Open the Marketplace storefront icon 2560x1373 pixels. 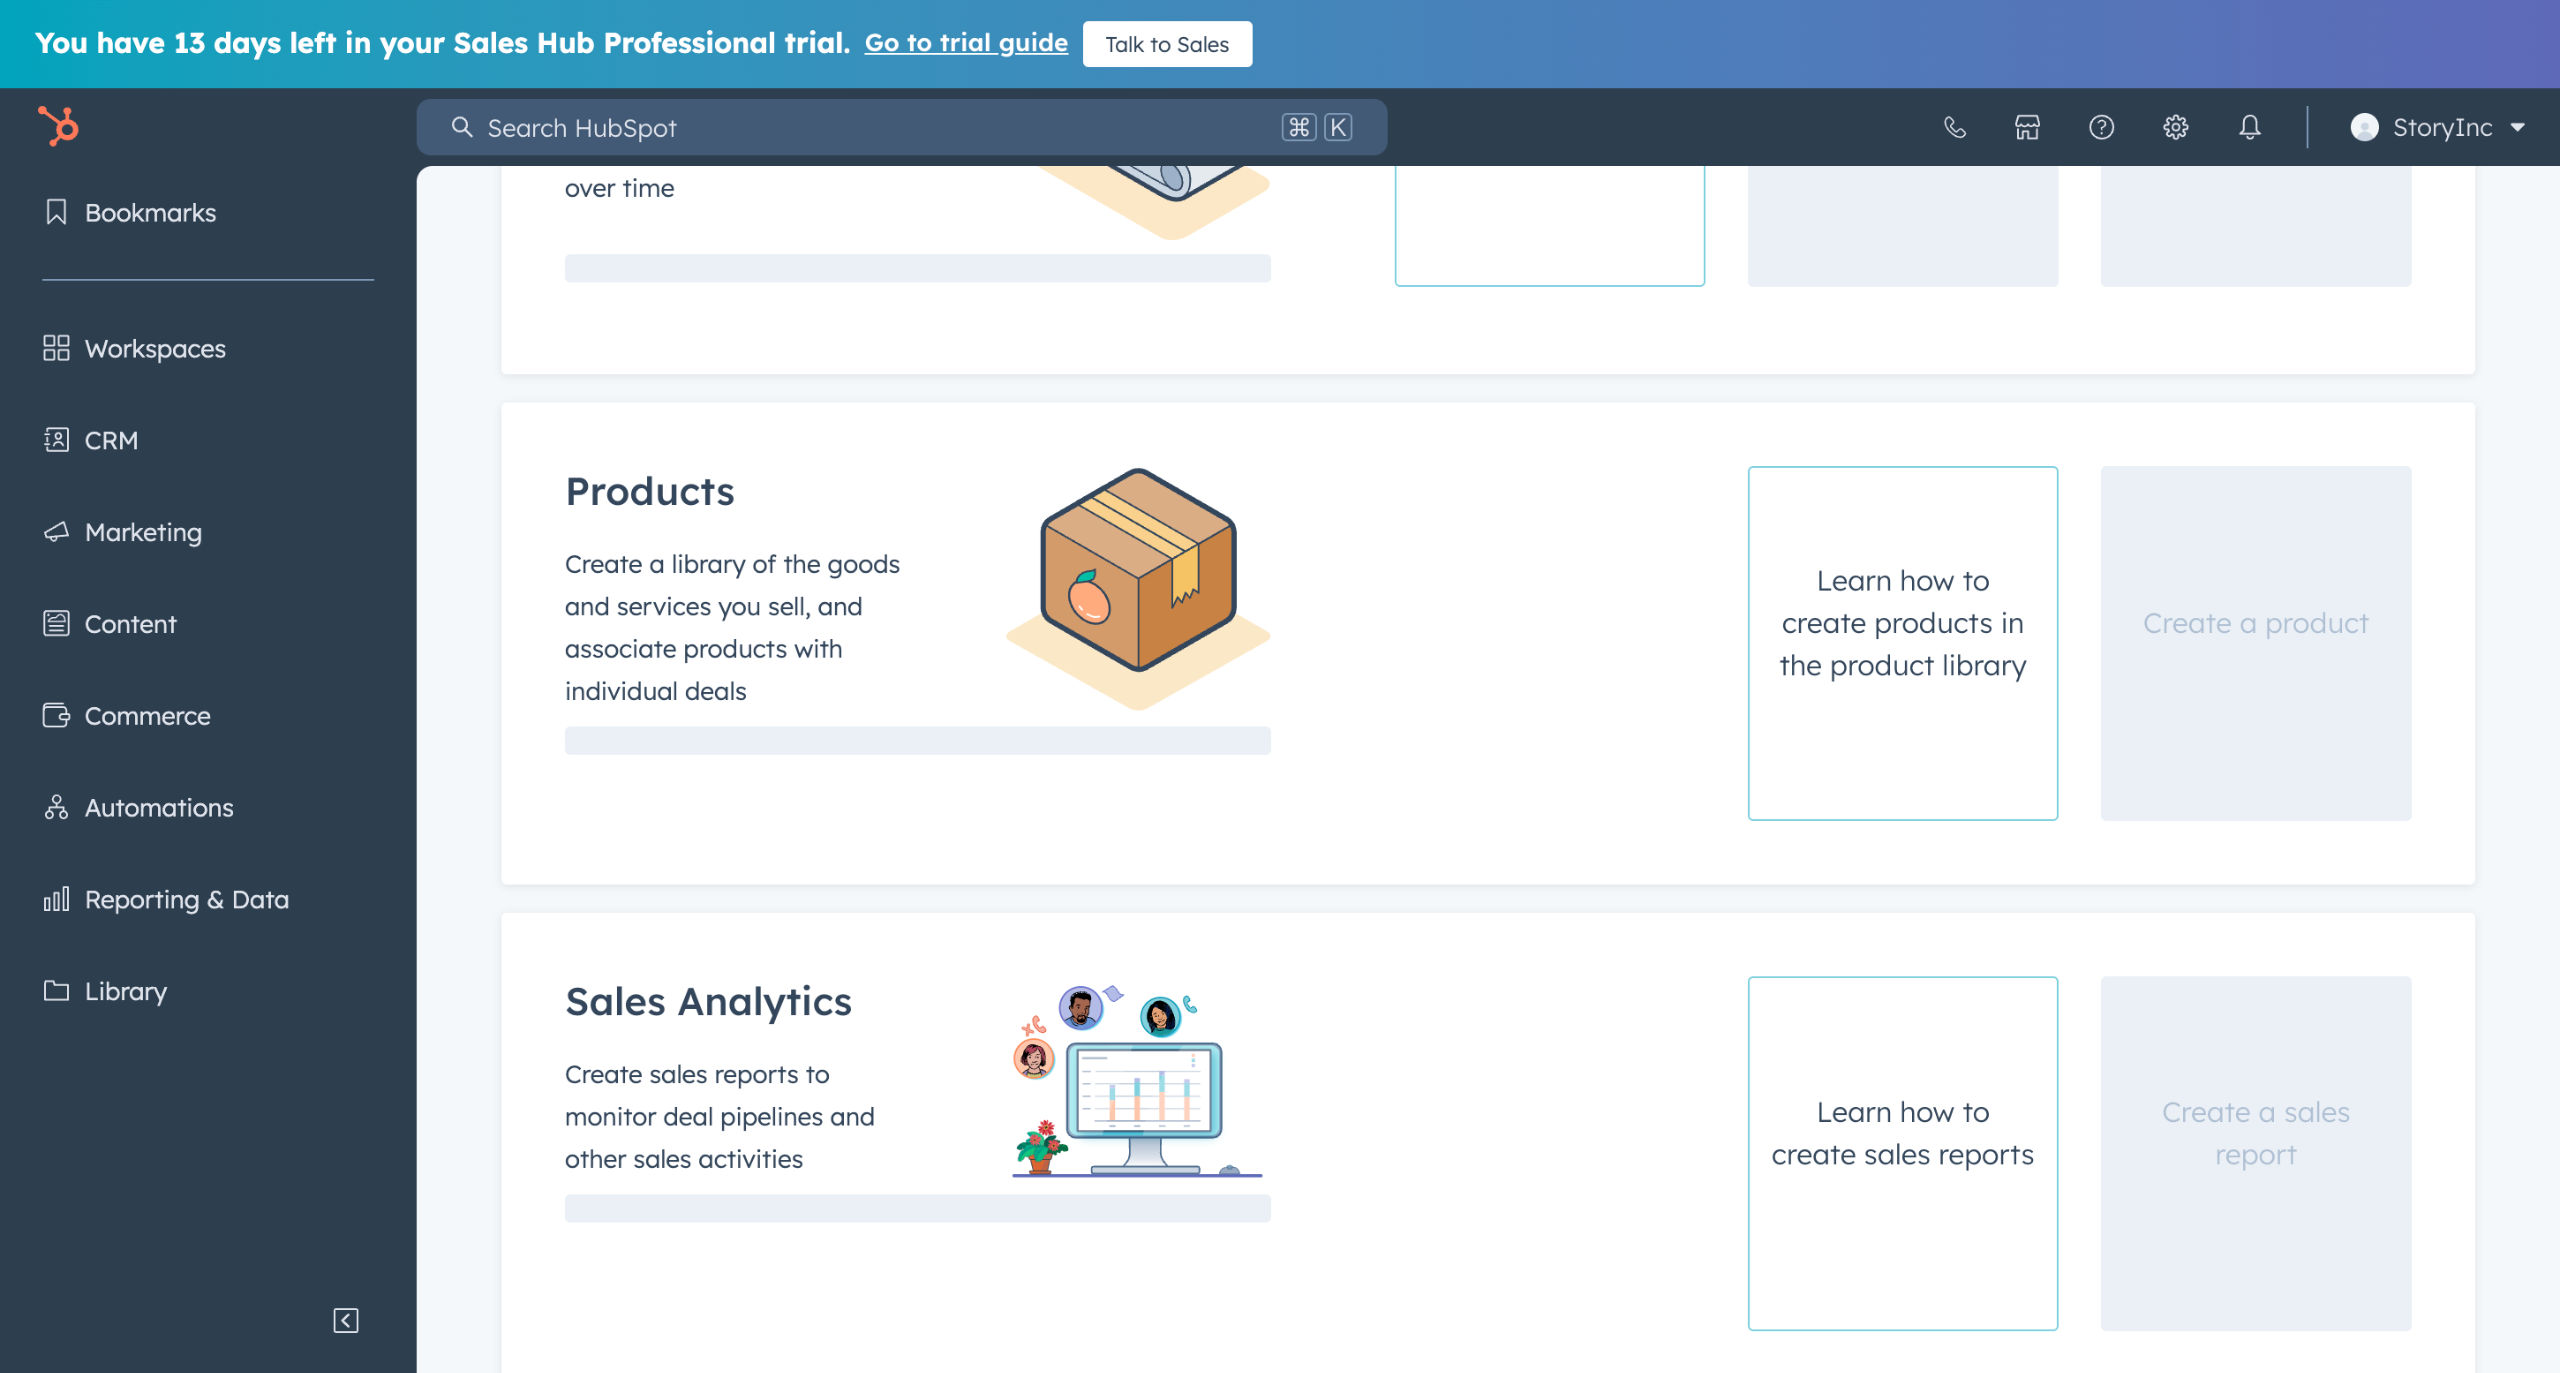point(2027,127)
